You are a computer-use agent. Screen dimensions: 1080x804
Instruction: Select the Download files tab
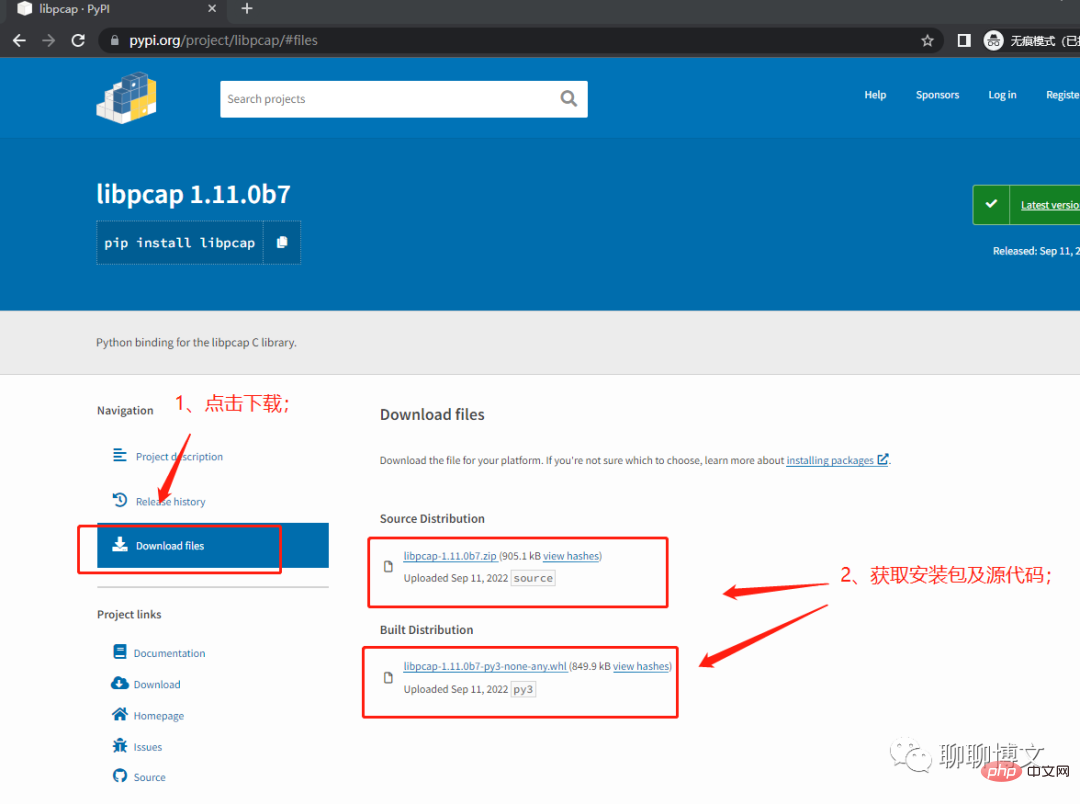tap(213, 546)
